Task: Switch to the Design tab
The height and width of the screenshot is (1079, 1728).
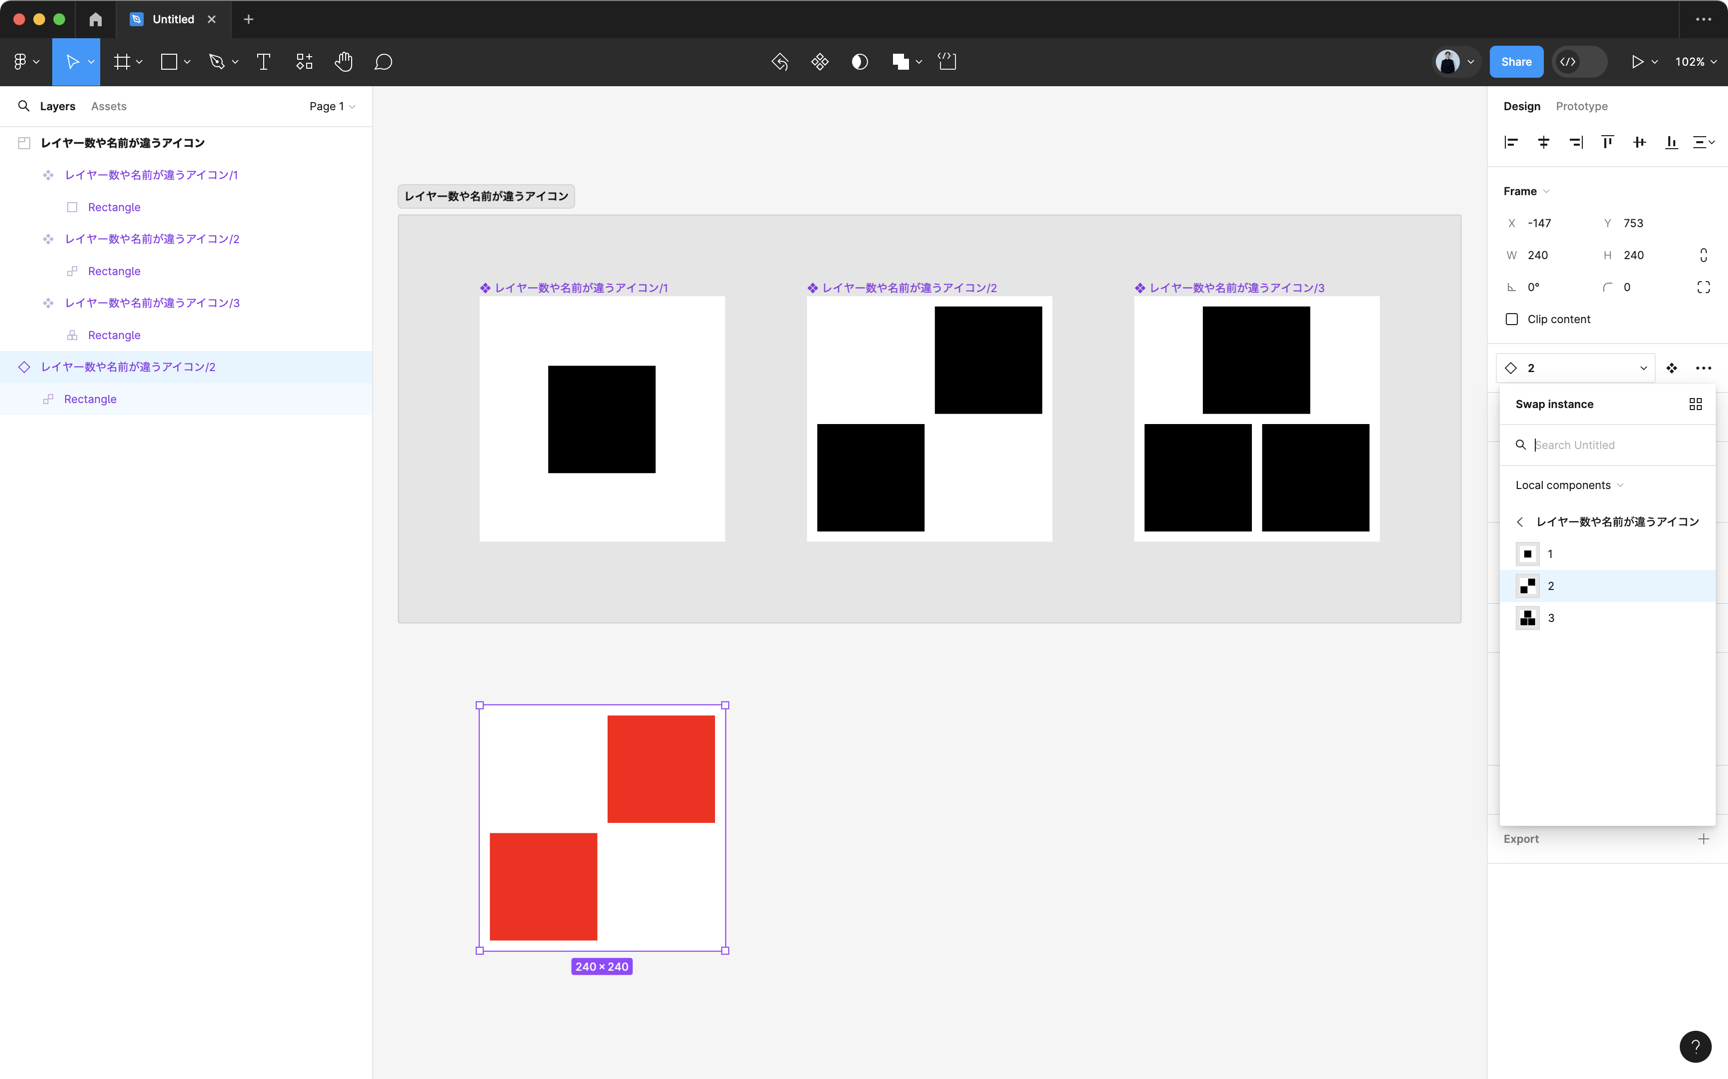Action: point(1522,106)
